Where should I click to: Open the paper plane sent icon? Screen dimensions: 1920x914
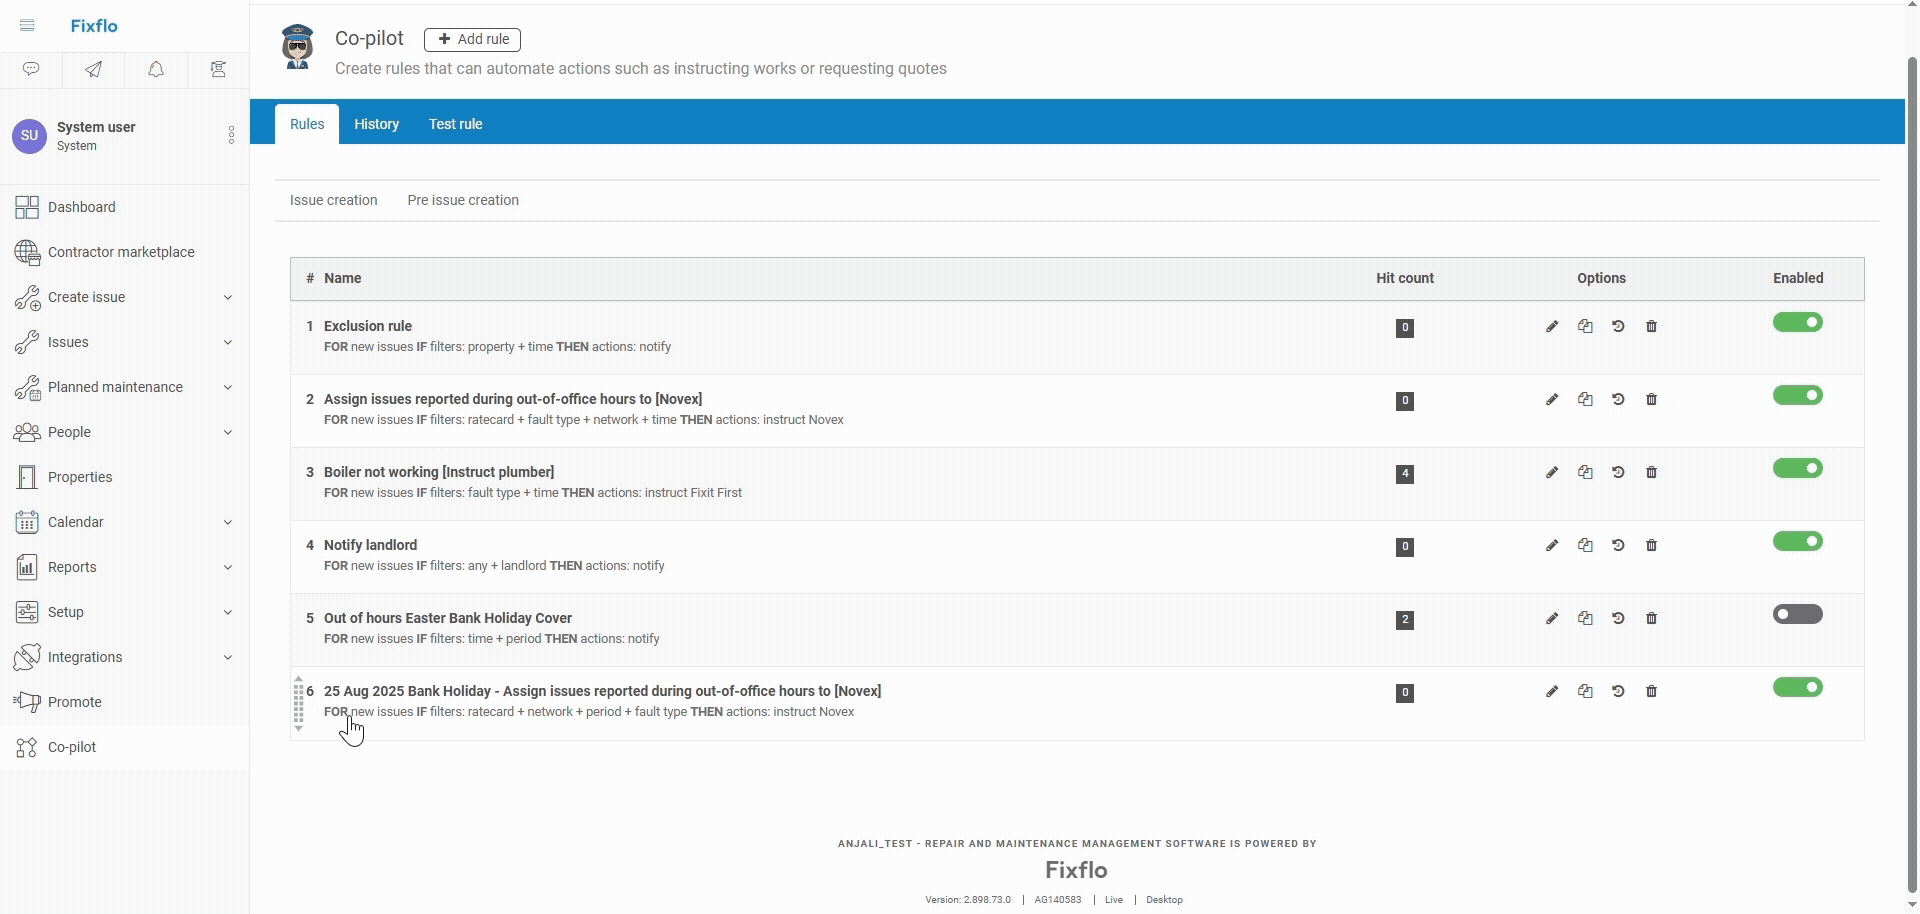click(x=93, y=69)
